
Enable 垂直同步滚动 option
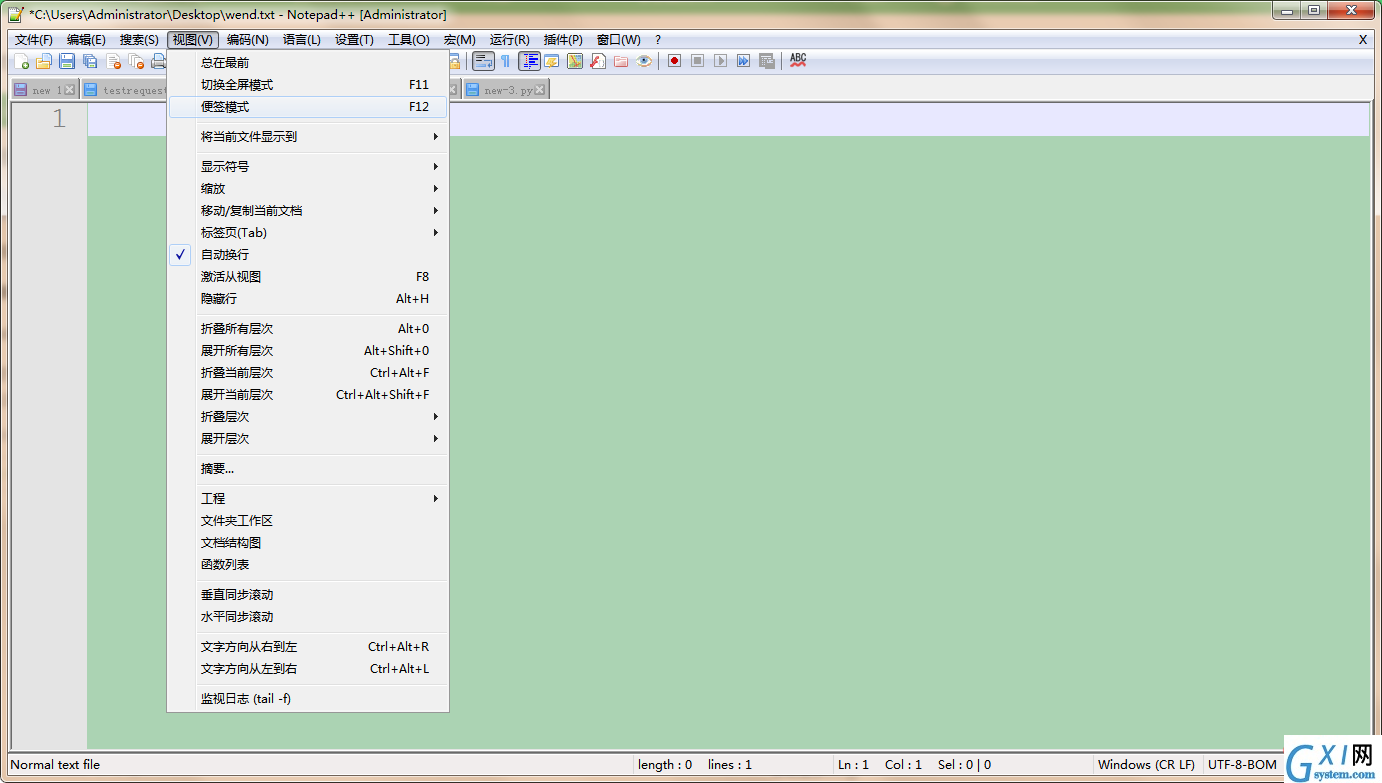308,595
